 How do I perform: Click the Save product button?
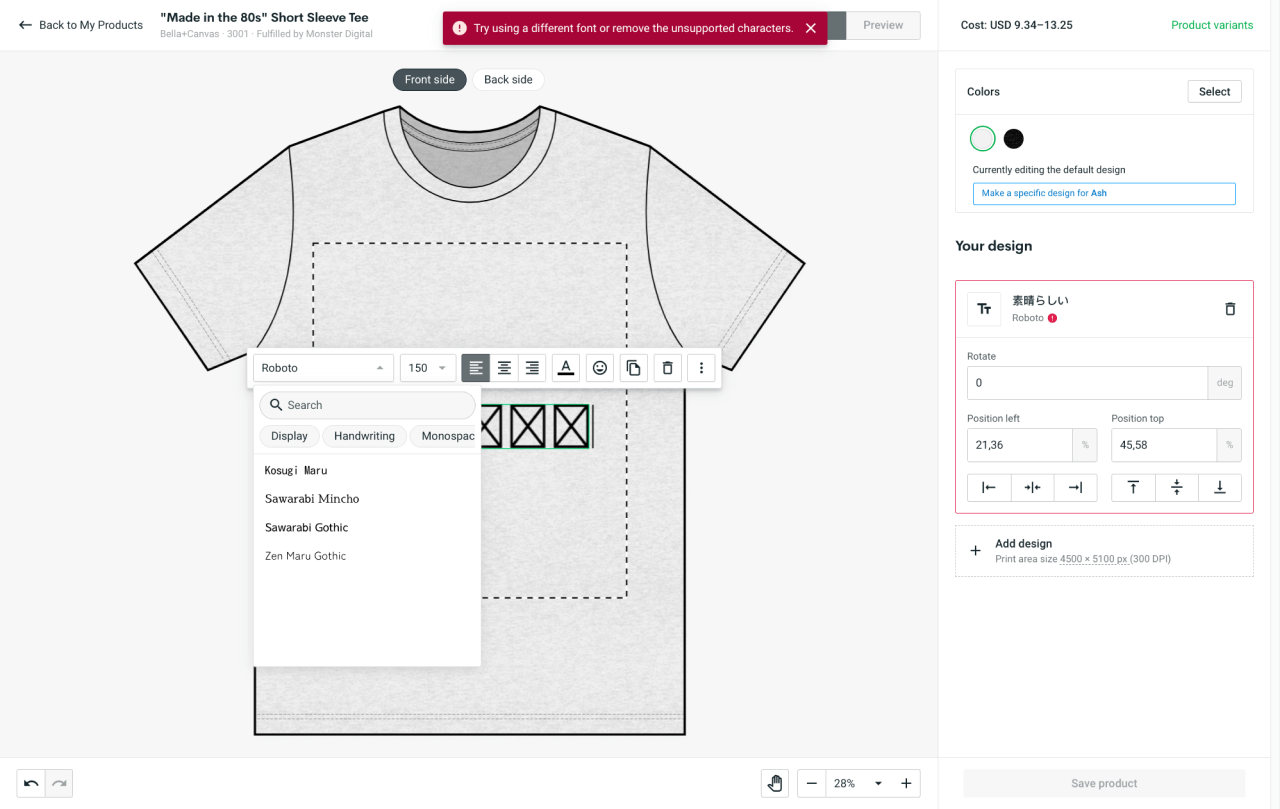click(x=1104, y=783)
